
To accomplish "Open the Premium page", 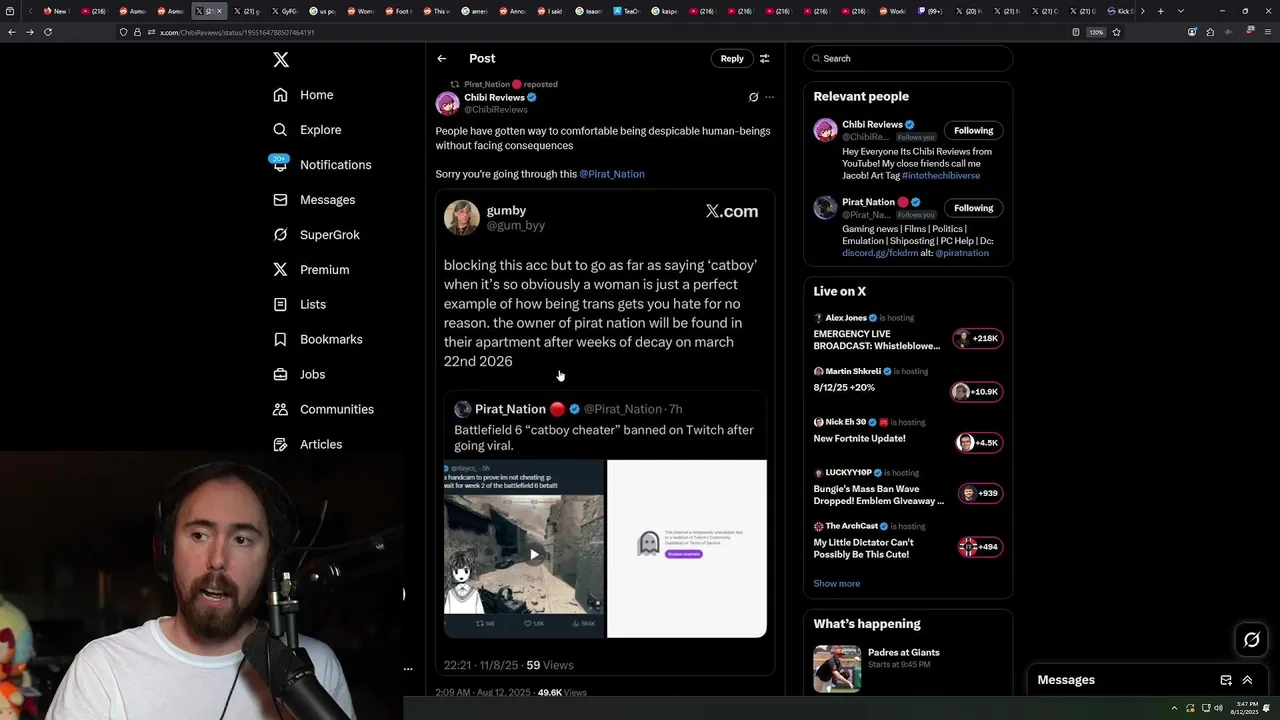I will [311, 270].
